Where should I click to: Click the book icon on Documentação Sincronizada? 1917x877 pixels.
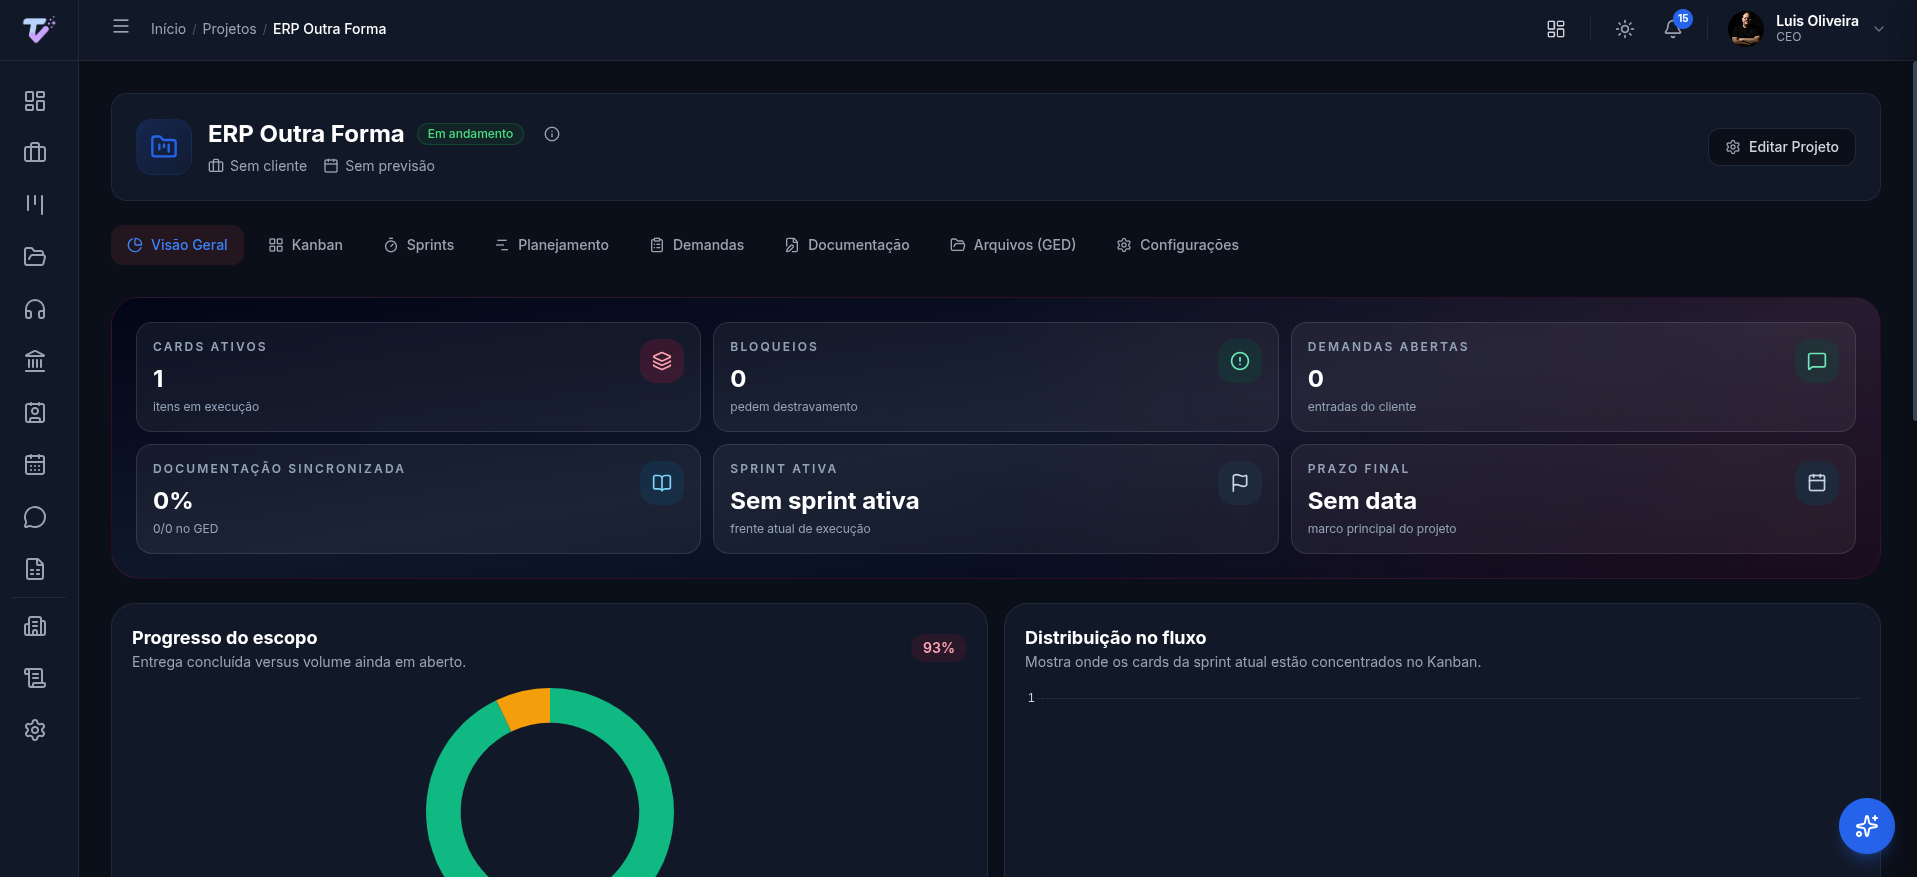coord(662,483)
